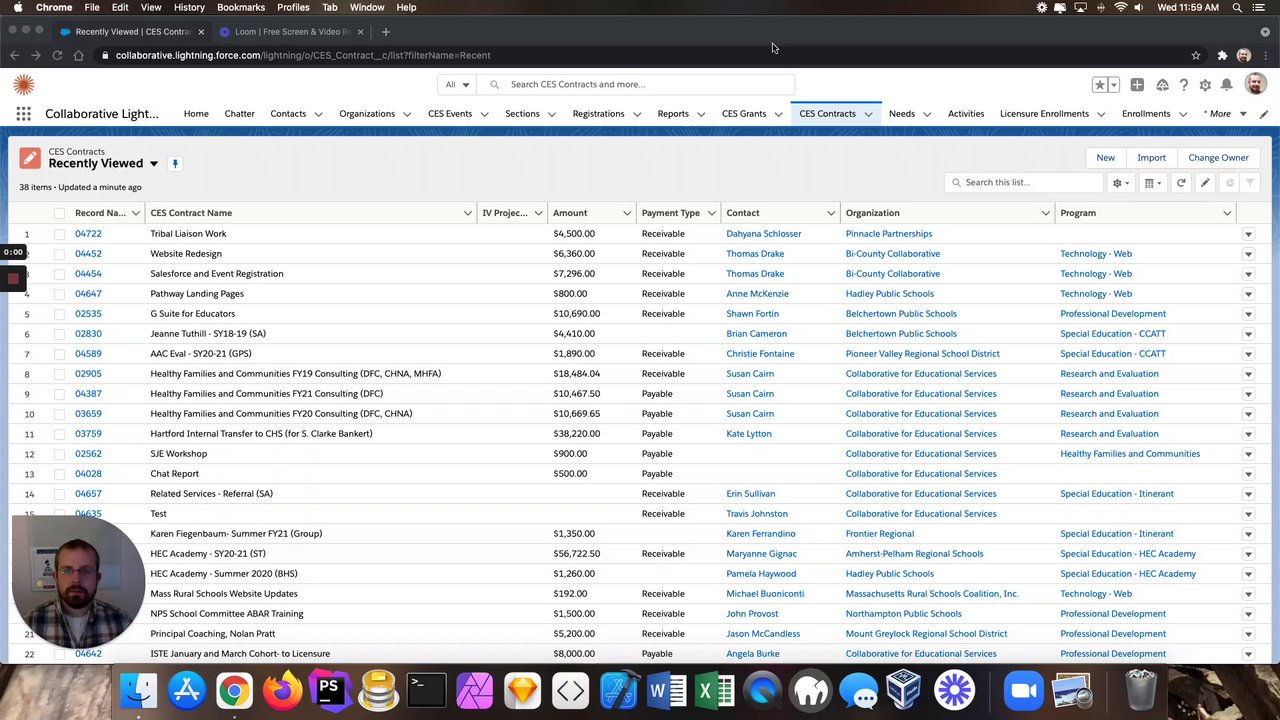Launch Excel from the Dock
This screenshot has width=1280, height=720.
point(714,691)
